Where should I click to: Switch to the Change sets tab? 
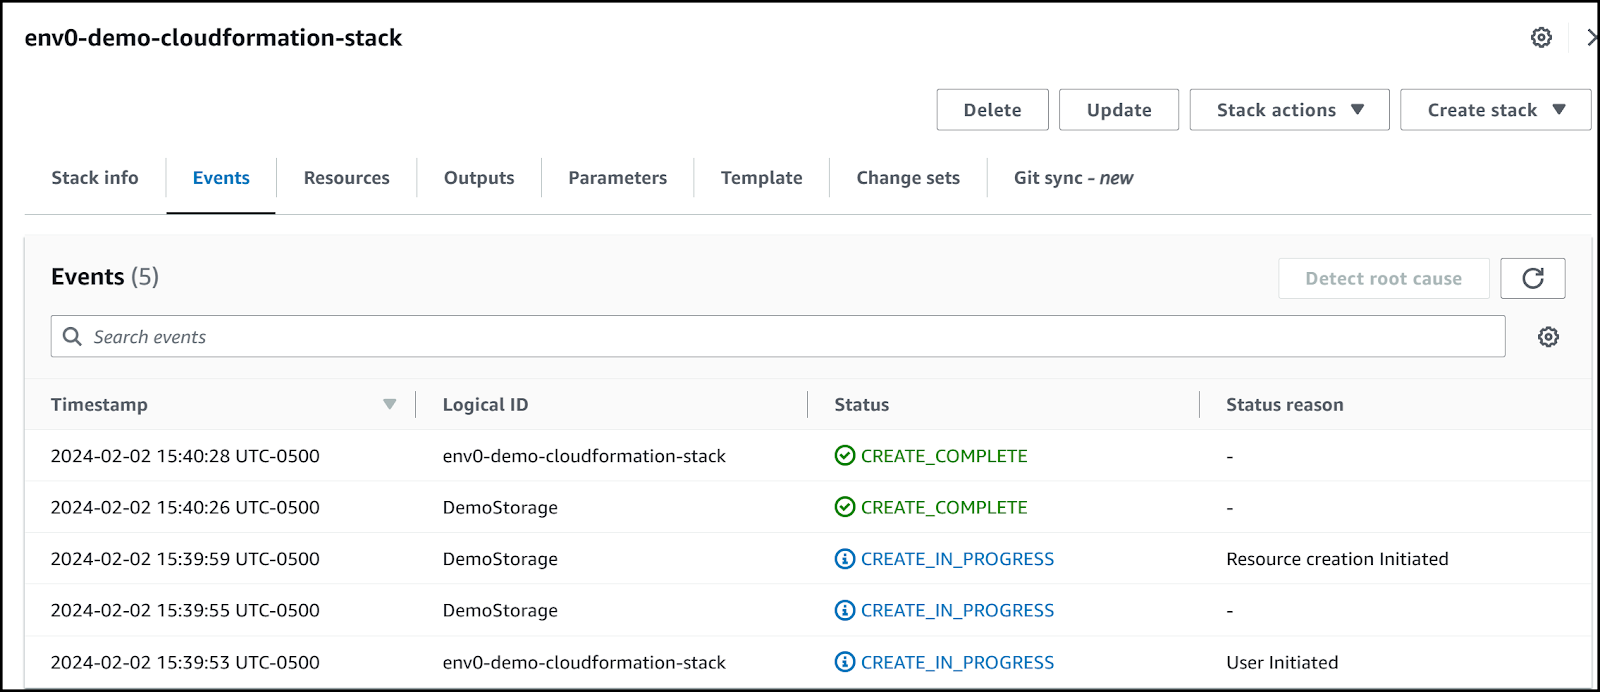click(908, 178)
